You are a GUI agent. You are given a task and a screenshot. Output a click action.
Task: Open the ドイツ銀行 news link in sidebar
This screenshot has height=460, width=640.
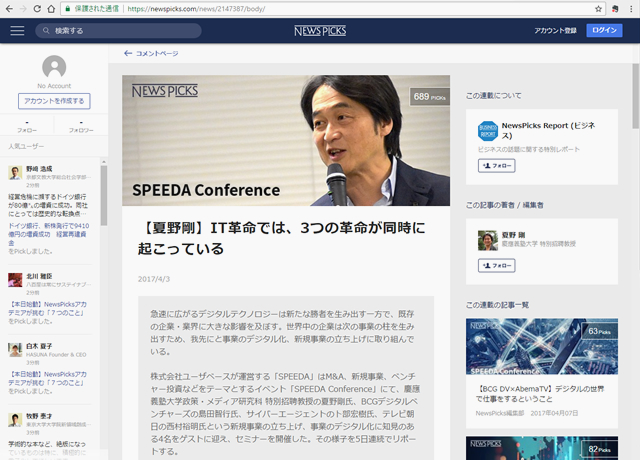tap(48, 230)
